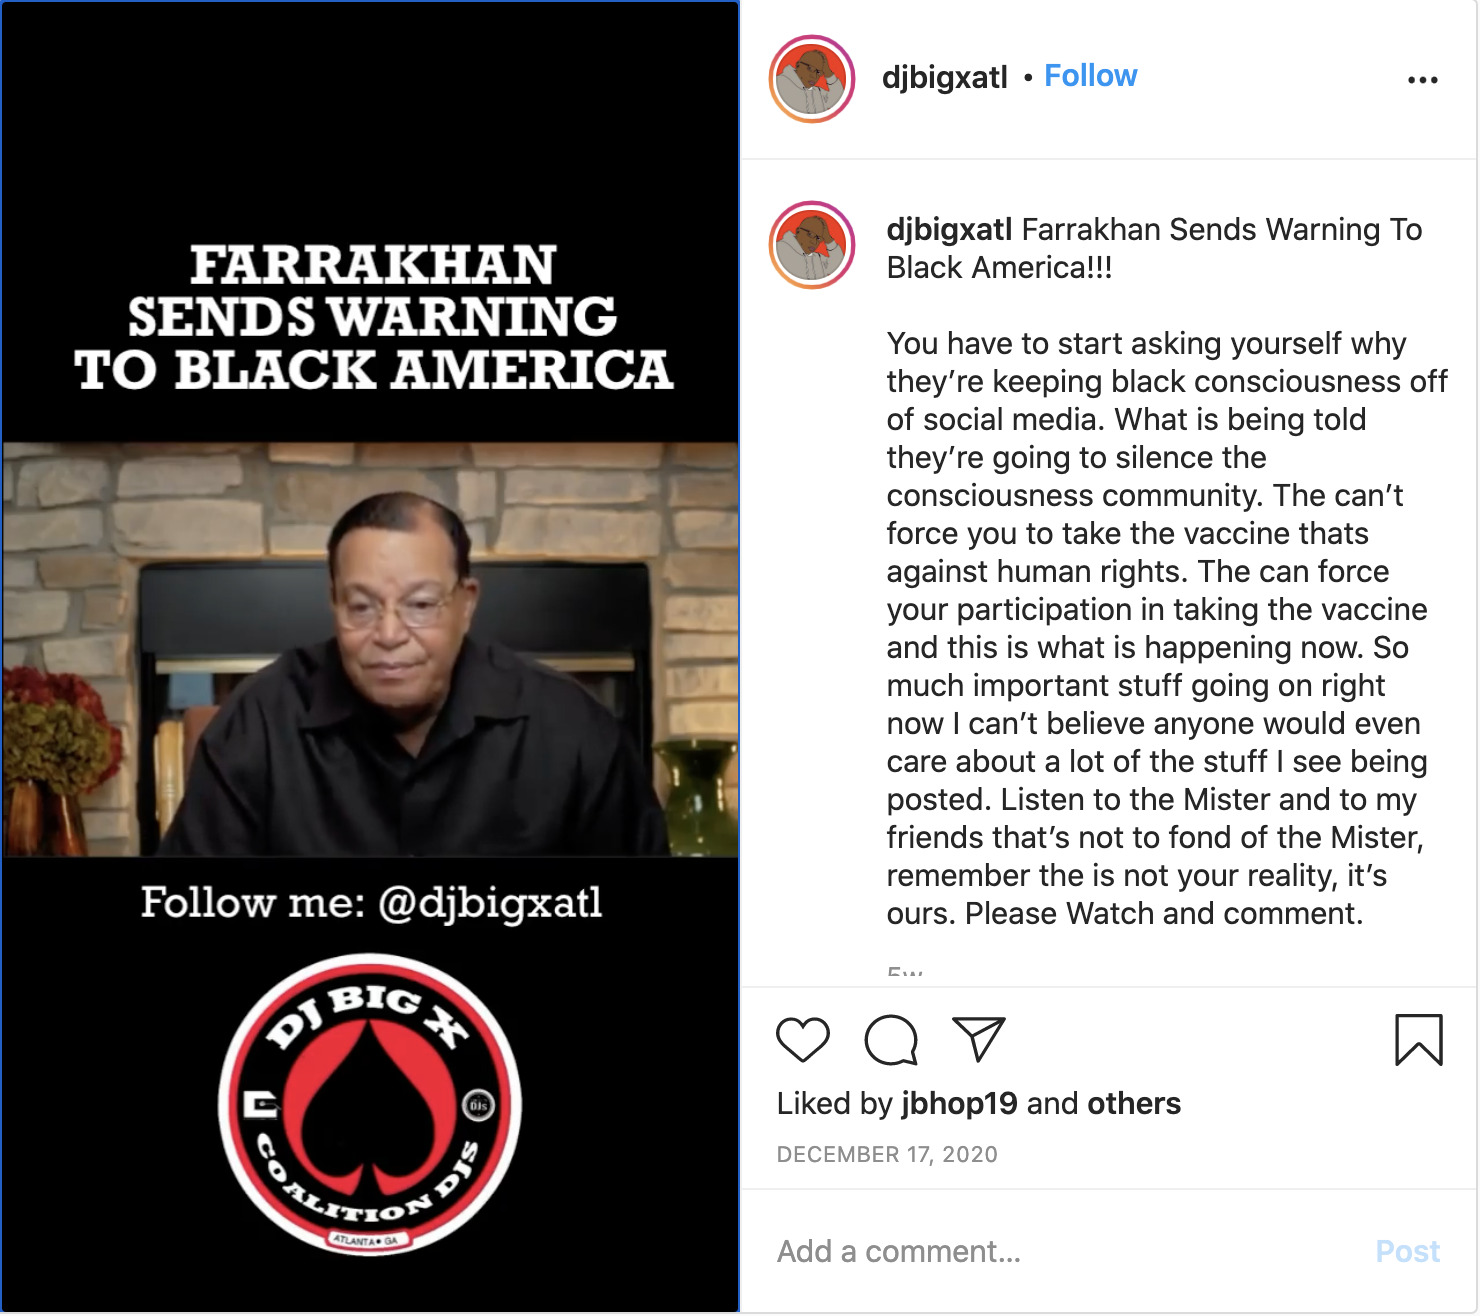Open comments via speech bubble icon
The image size is (1480, 1316).
pyautogui.click(x=891, y=1040)
